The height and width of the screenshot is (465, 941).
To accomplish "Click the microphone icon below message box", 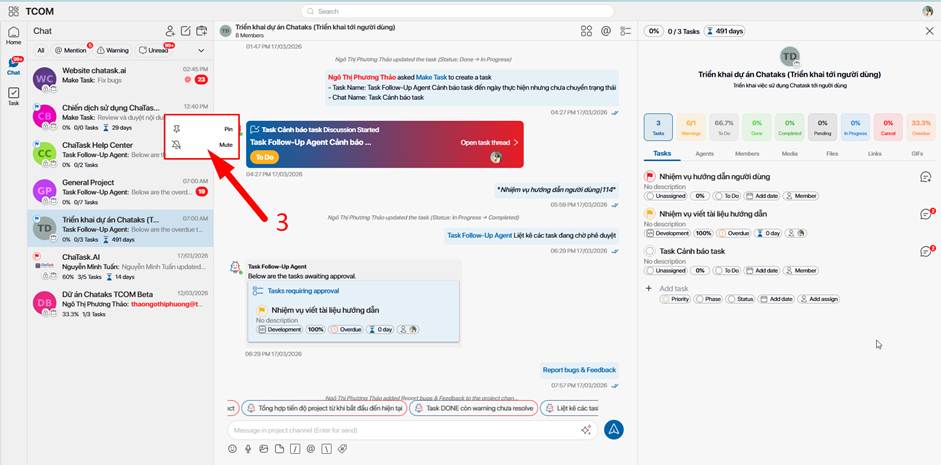I will (x=248, y=449).
